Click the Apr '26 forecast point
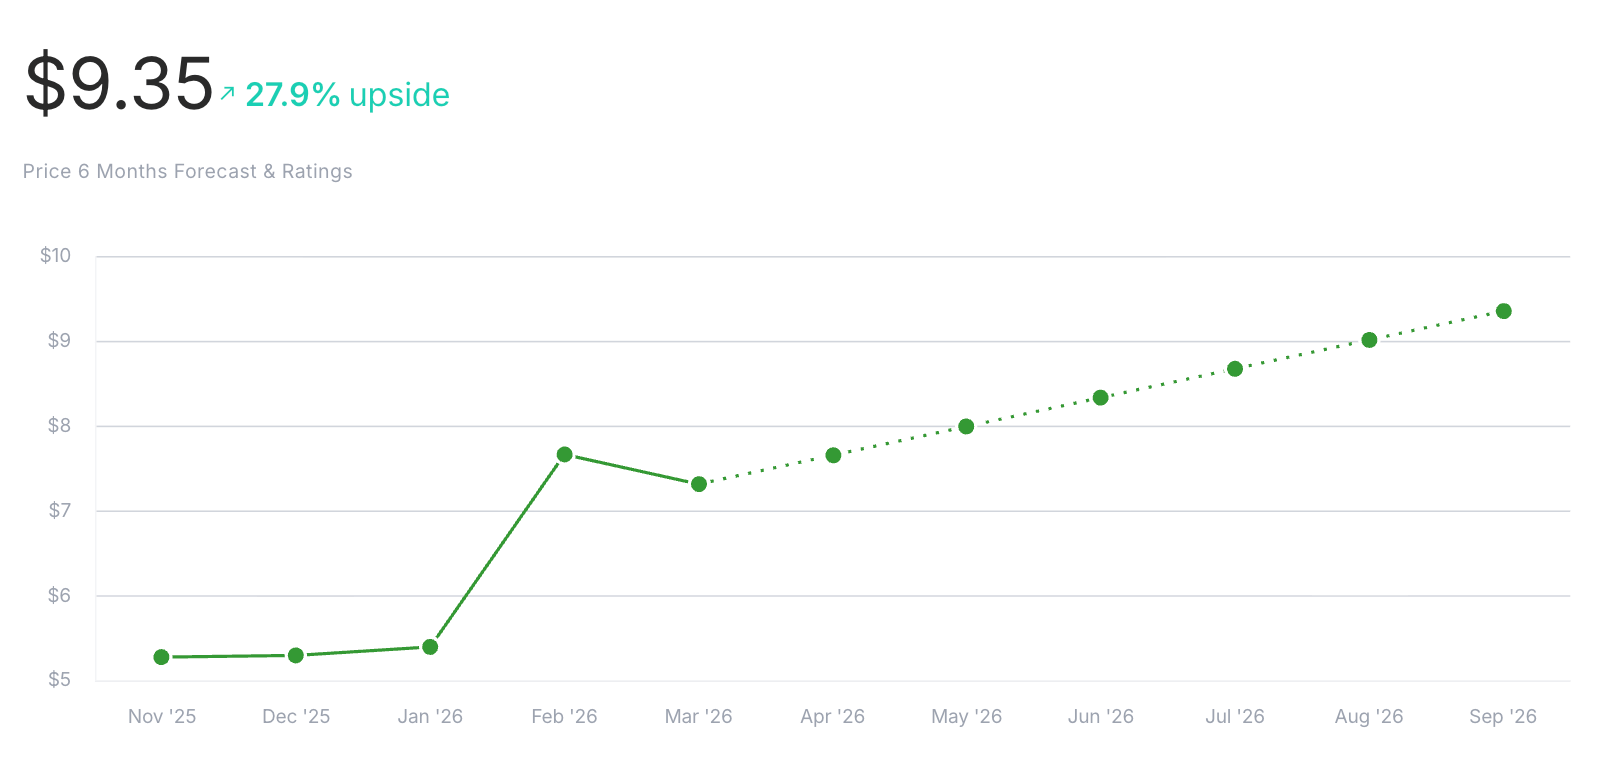 click(x=833, y=455)
